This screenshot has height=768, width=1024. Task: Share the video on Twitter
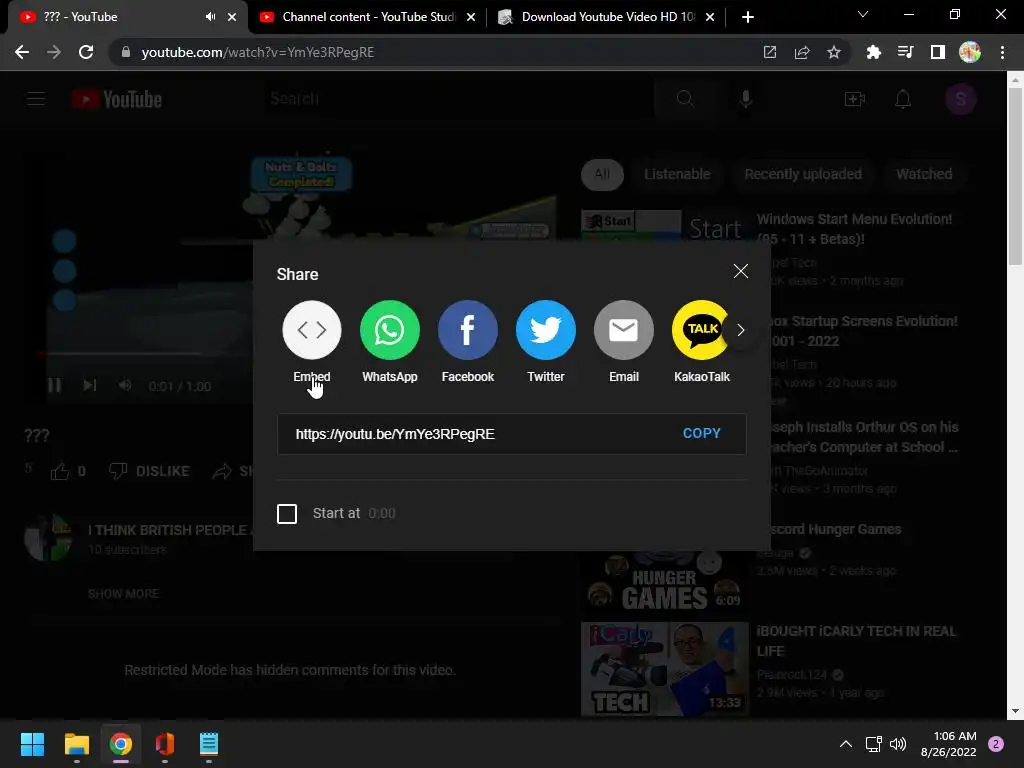tap(546, 330)
